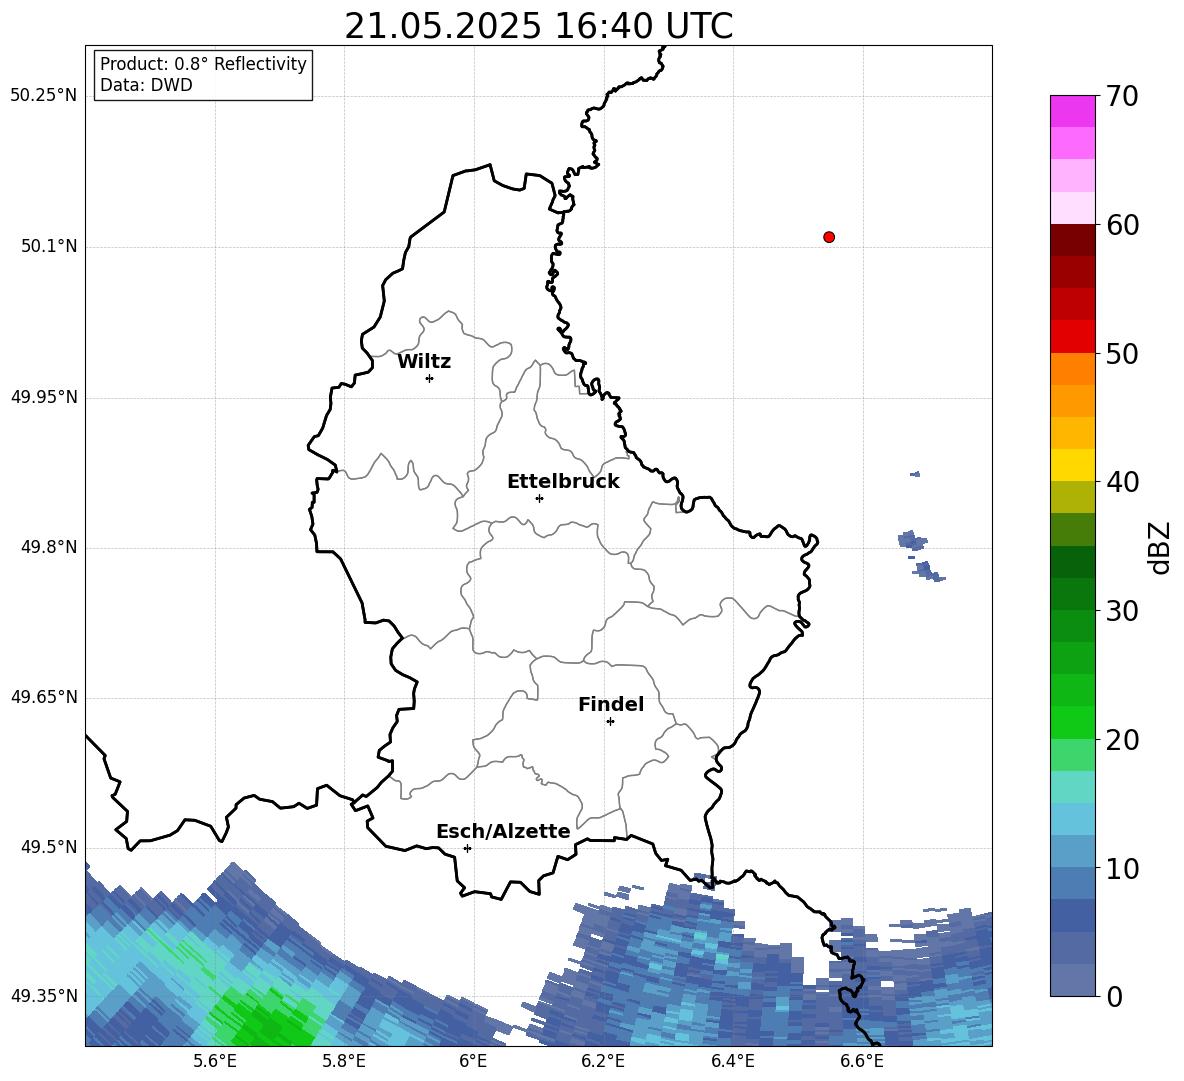This screenshot has height=1081, width=1184.
Task: Click the Ettelbruck city label
Action: [x=563, y=482]
